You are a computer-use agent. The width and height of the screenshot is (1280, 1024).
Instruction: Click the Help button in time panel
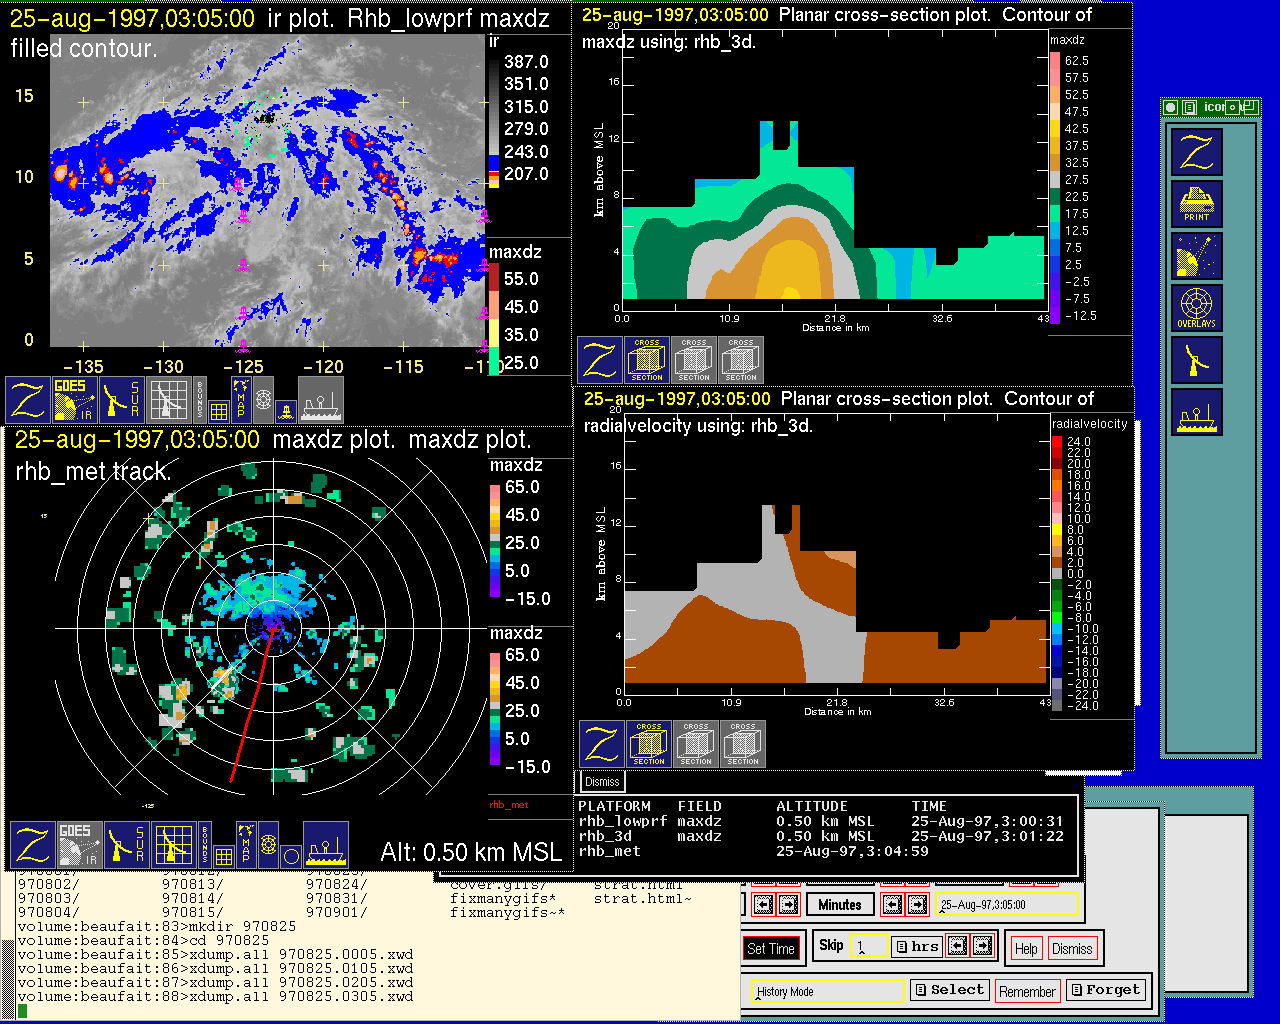coord(1026,949)
